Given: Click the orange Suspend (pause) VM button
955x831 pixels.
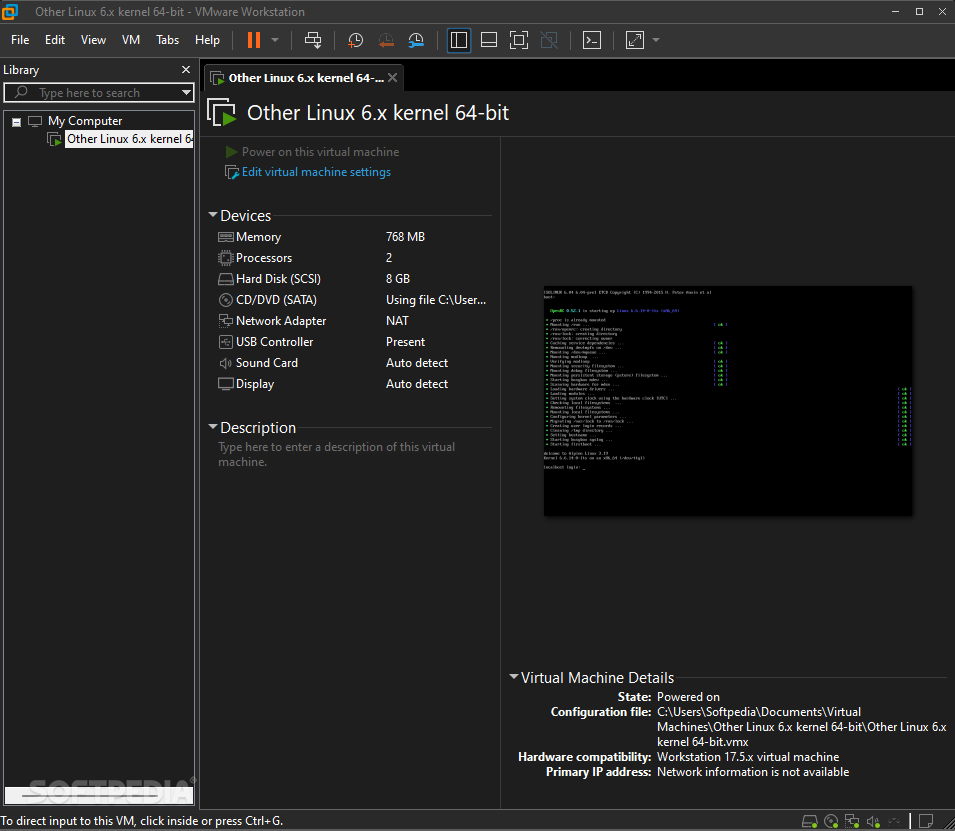Looking at the screenshot, I should click(x=254, y=40).
